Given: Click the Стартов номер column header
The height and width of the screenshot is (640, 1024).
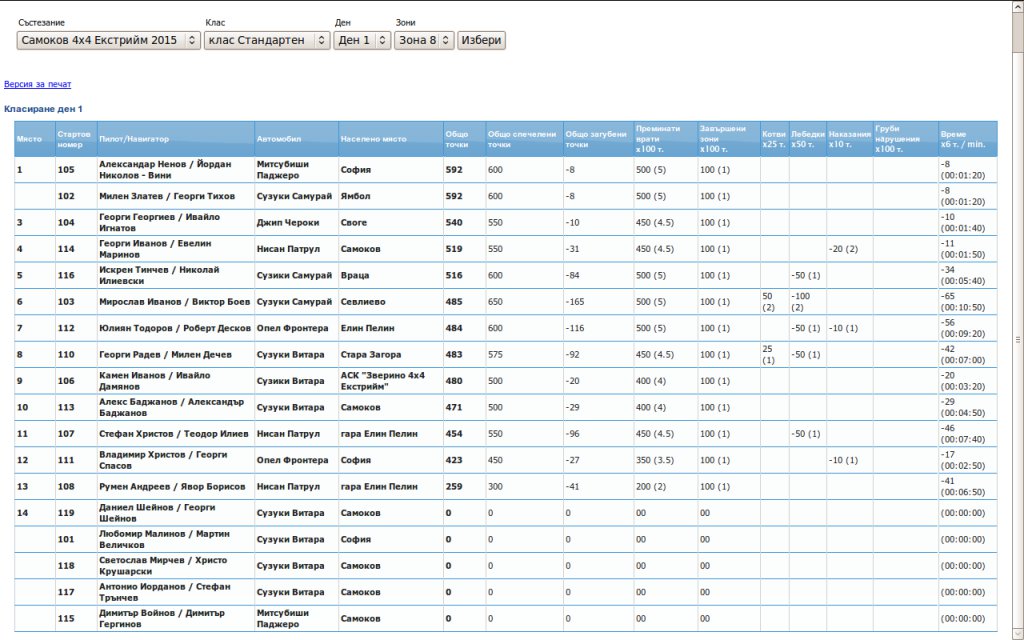Looking at the screenshot, I should (75, 139).
